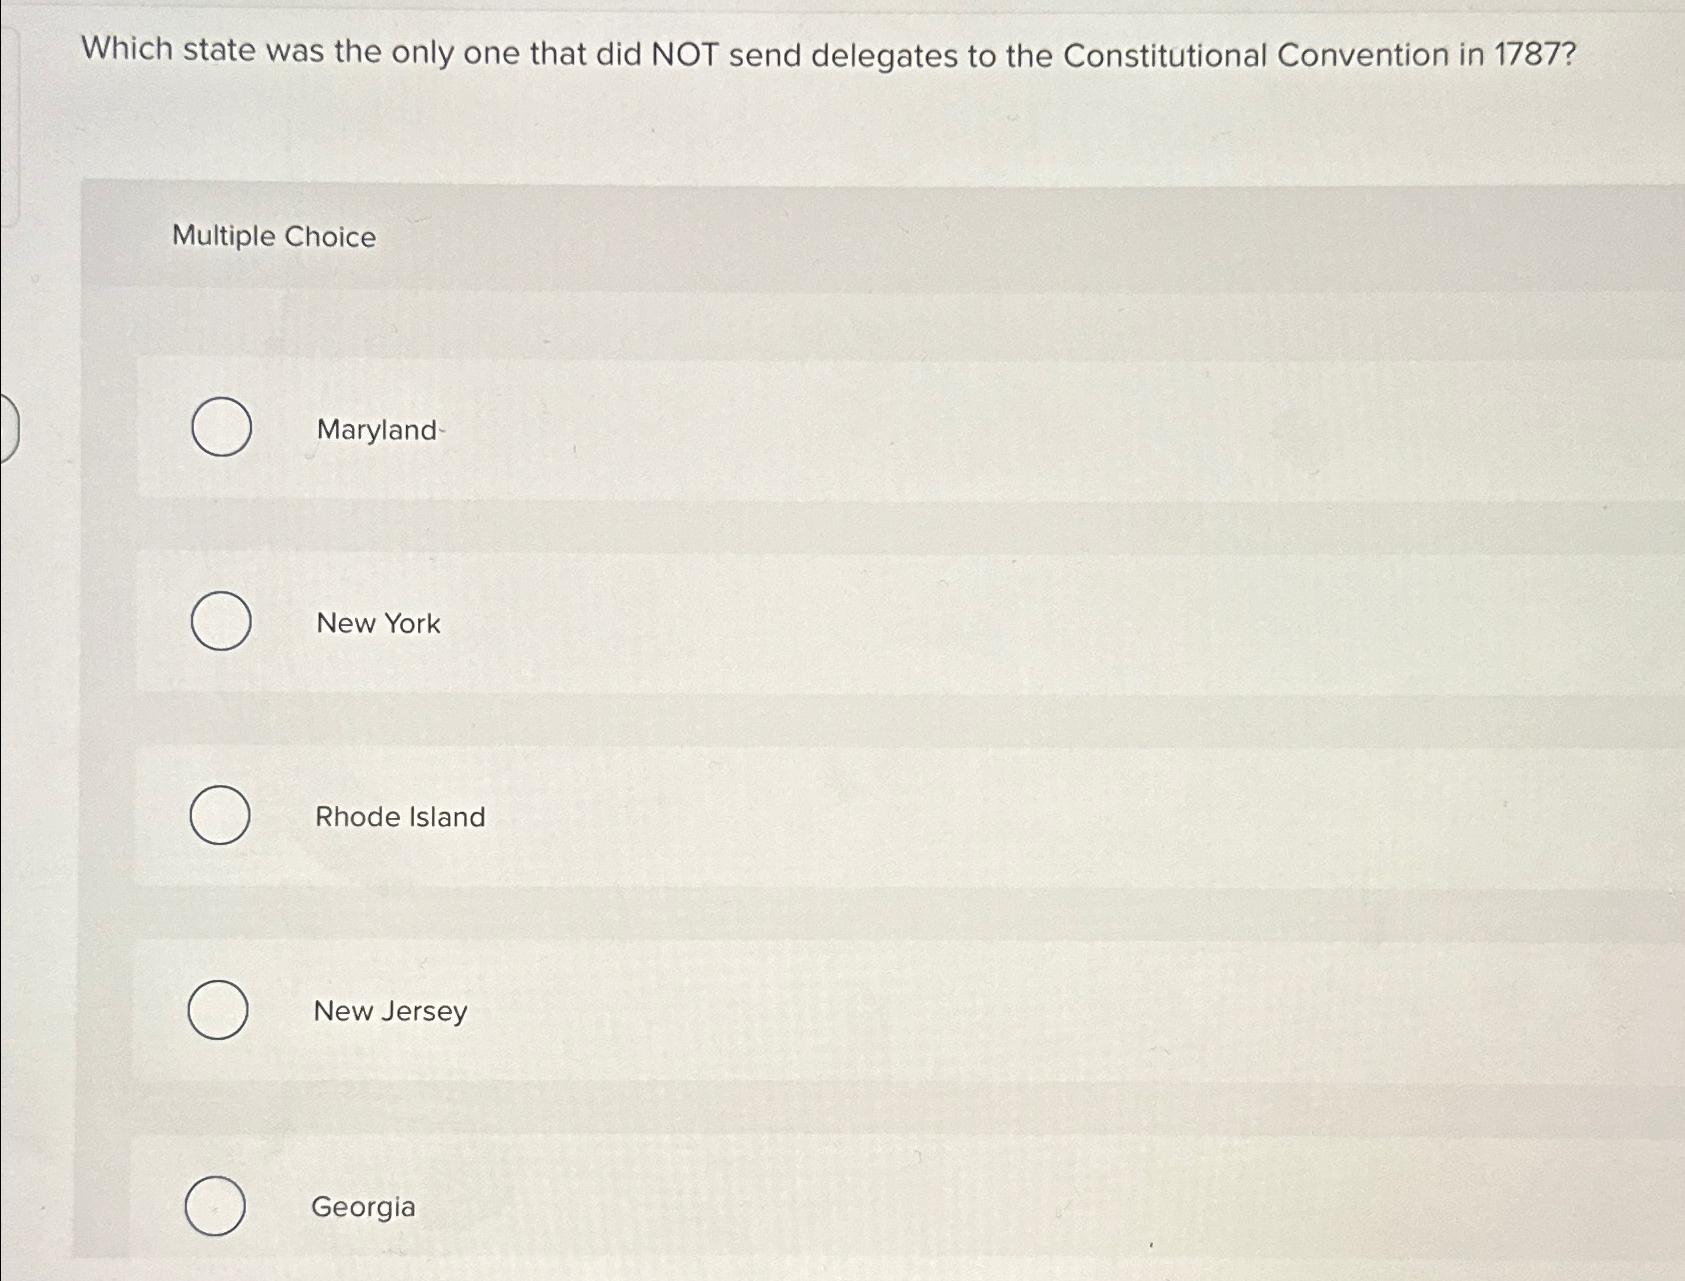Screen dimensions: 1685x1281
Task: Click the Maryland answer text
Action: pos(376,430)
